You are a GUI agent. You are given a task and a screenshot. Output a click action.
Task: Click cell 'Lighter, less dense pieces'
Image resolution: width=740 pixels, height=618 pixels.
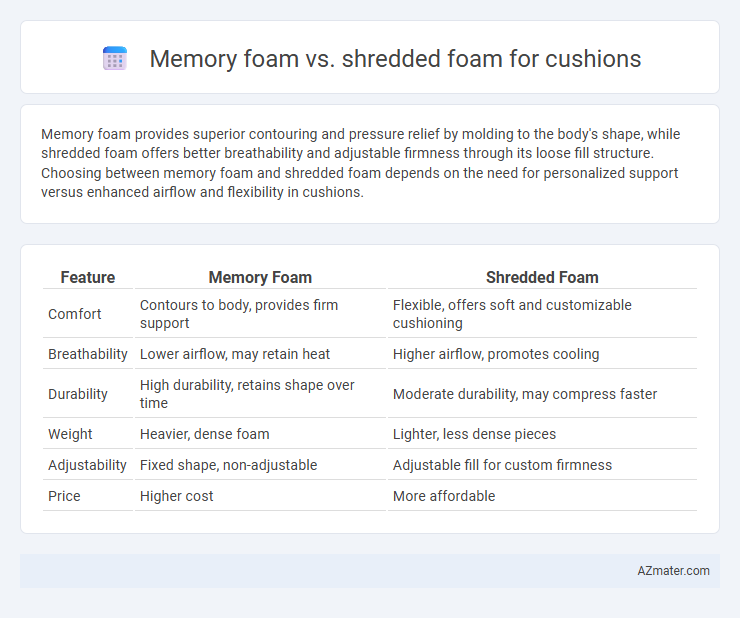point(542,434)
